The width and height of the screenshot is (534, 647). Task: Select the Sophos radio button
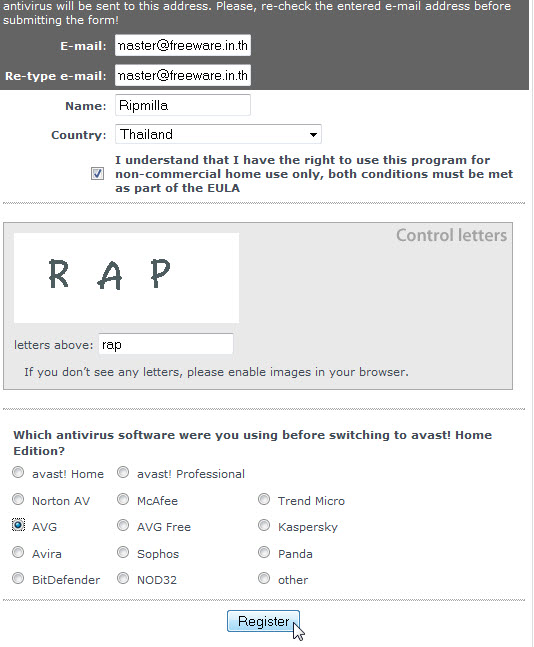123,552
